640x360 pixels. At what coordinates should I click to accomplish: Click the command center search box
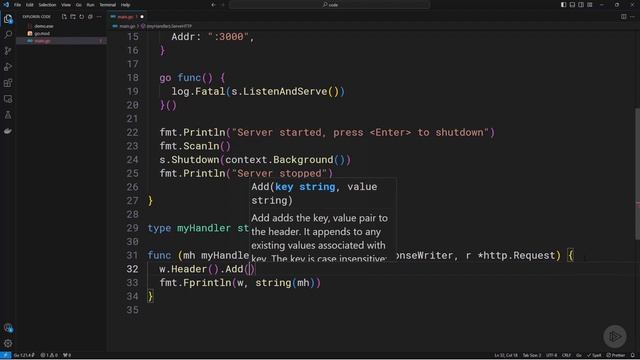(x=329, y=5)
